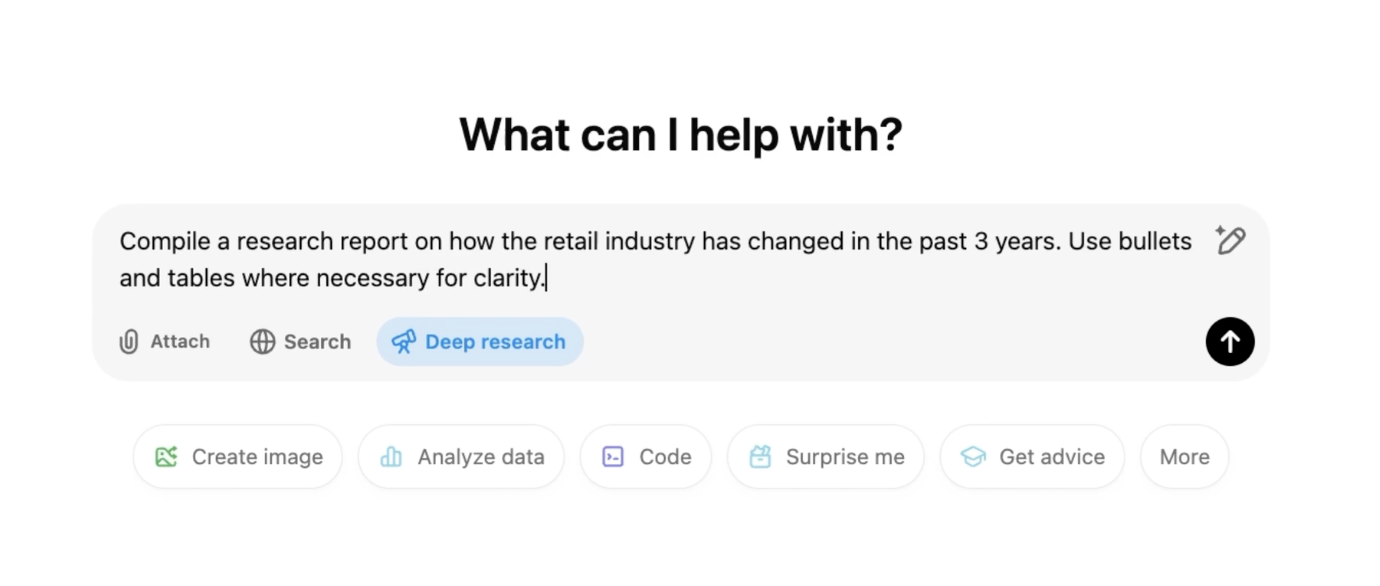The image size is (1380, 586).
Task: Click the Deep research telescope icon
Action: pyautogui.click(x=404, y=341)
